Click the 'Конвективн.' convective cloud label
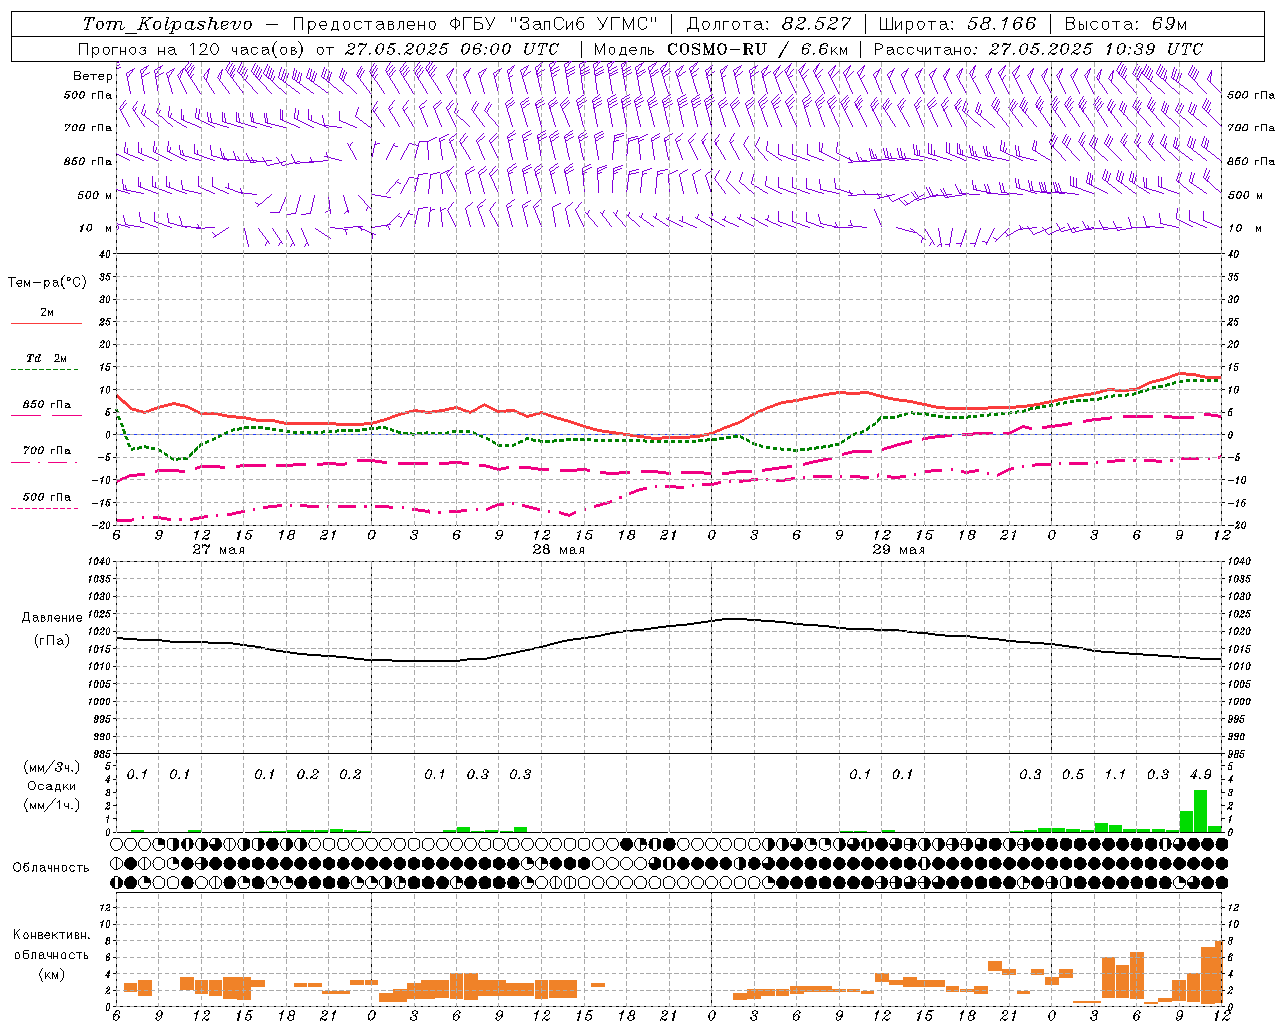 [x=51, y=935]
